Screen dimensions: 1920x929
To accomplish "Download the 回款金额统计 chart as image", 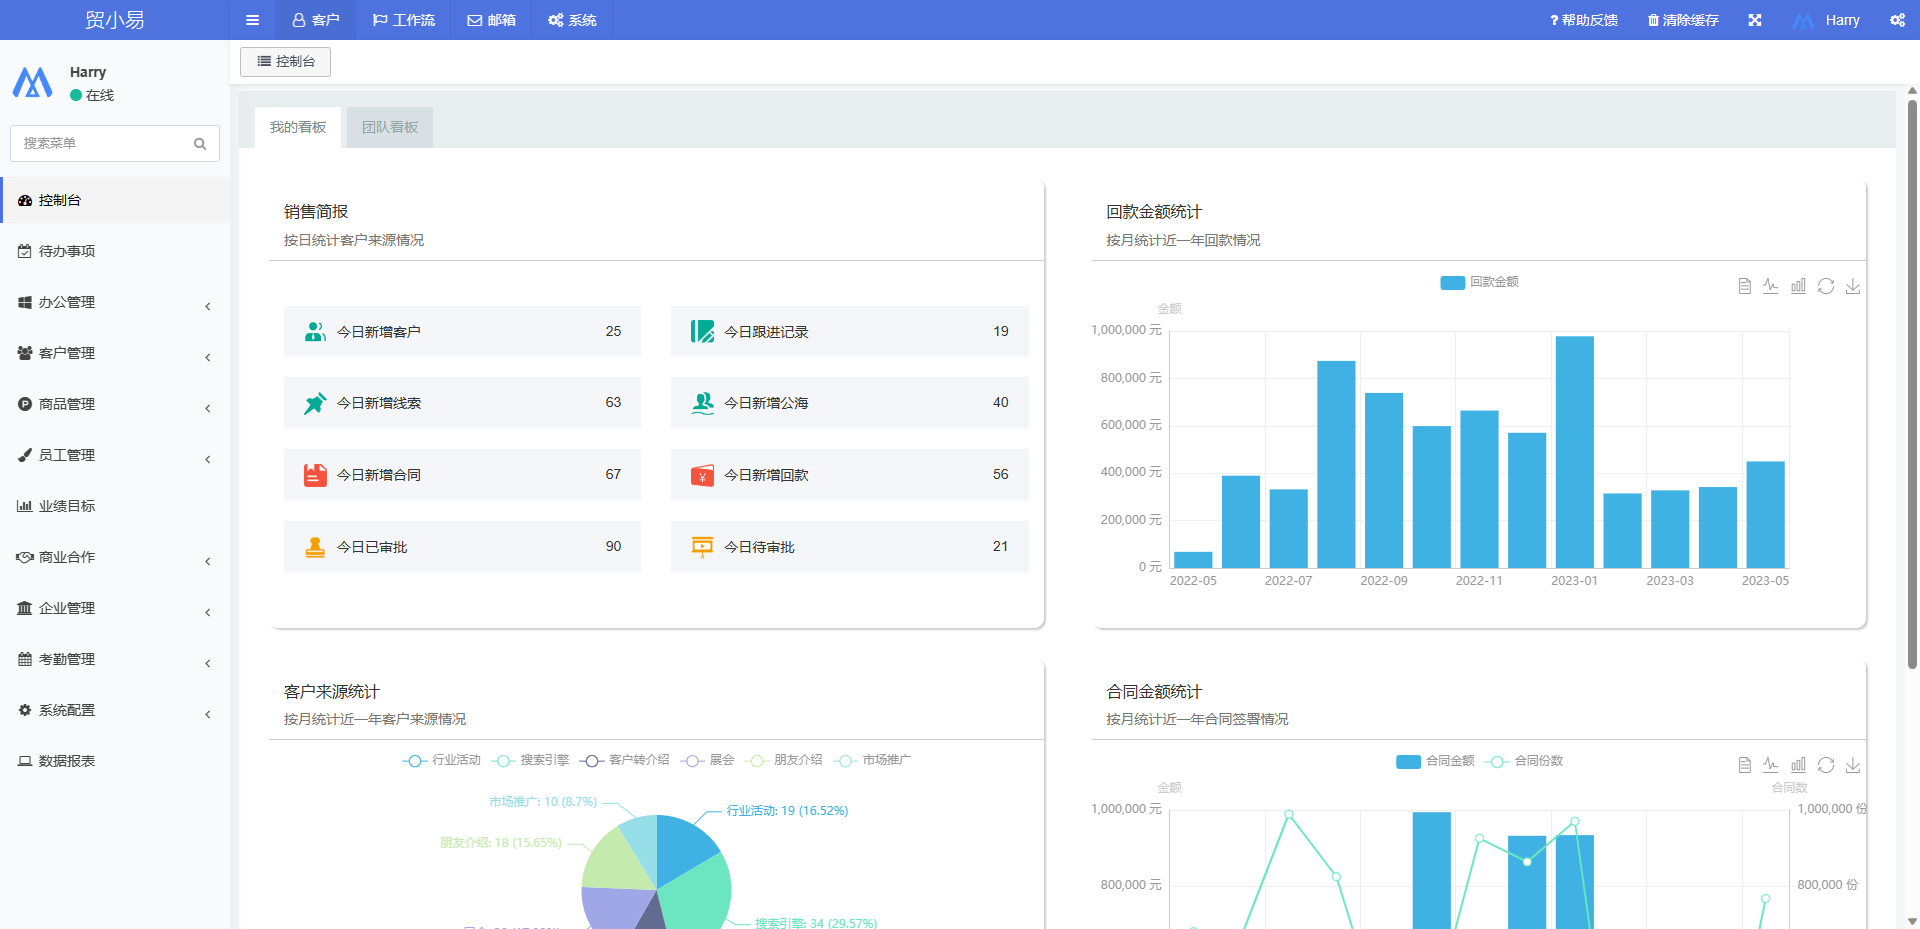I will (x=1853, y=286).
